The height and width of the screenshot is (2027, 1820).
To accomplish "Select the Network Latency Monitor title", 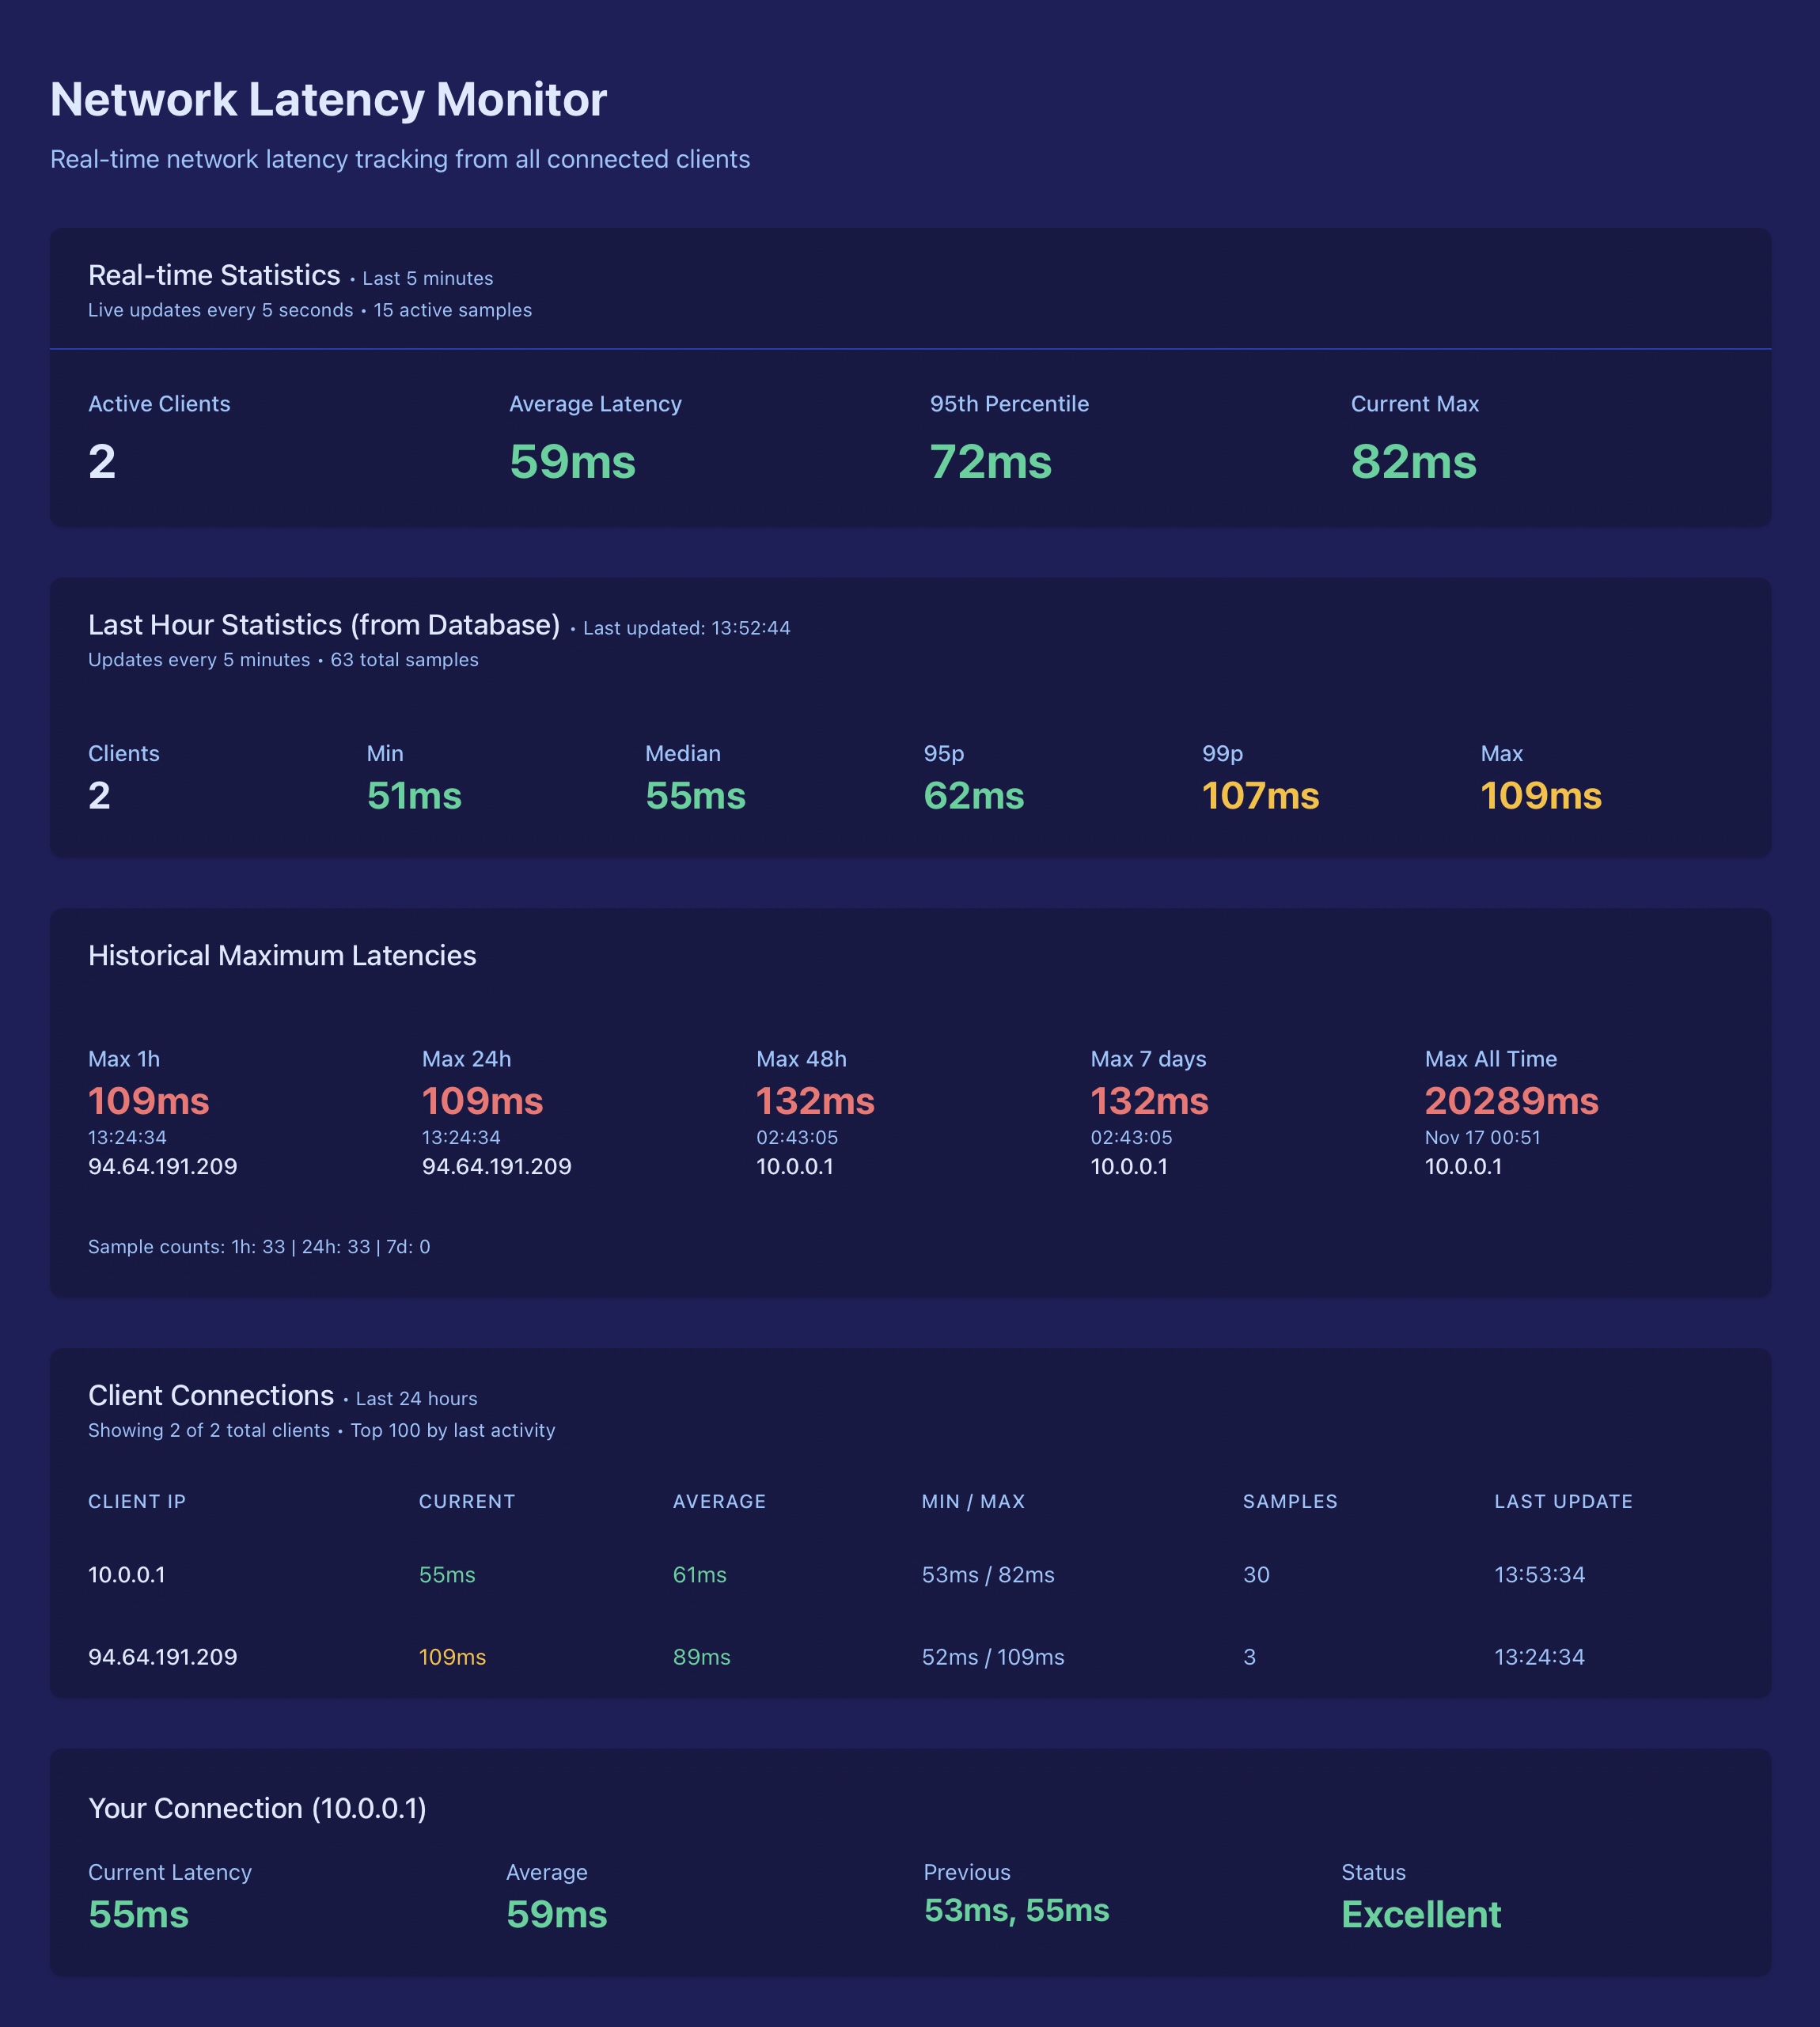I will [x=327, y=99].
